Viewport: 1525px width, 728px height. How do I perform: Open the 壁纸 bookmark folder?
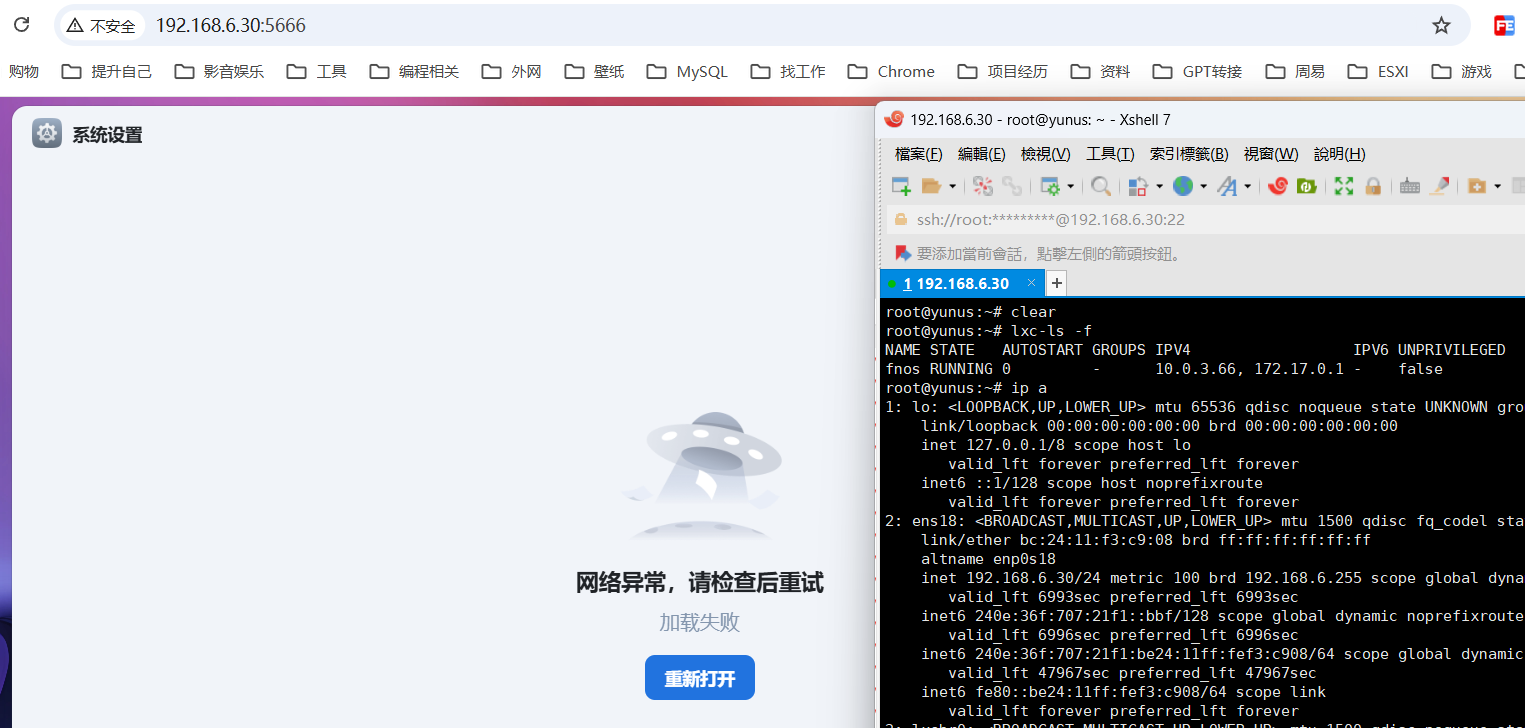click(594, 71)
